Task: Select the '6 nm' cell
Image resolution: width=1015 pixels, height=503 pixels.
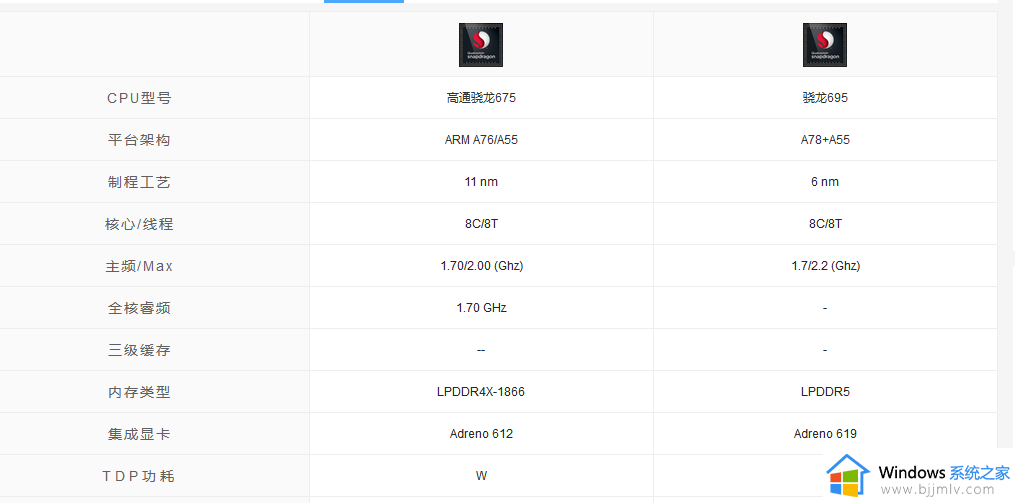Action: 825,182
